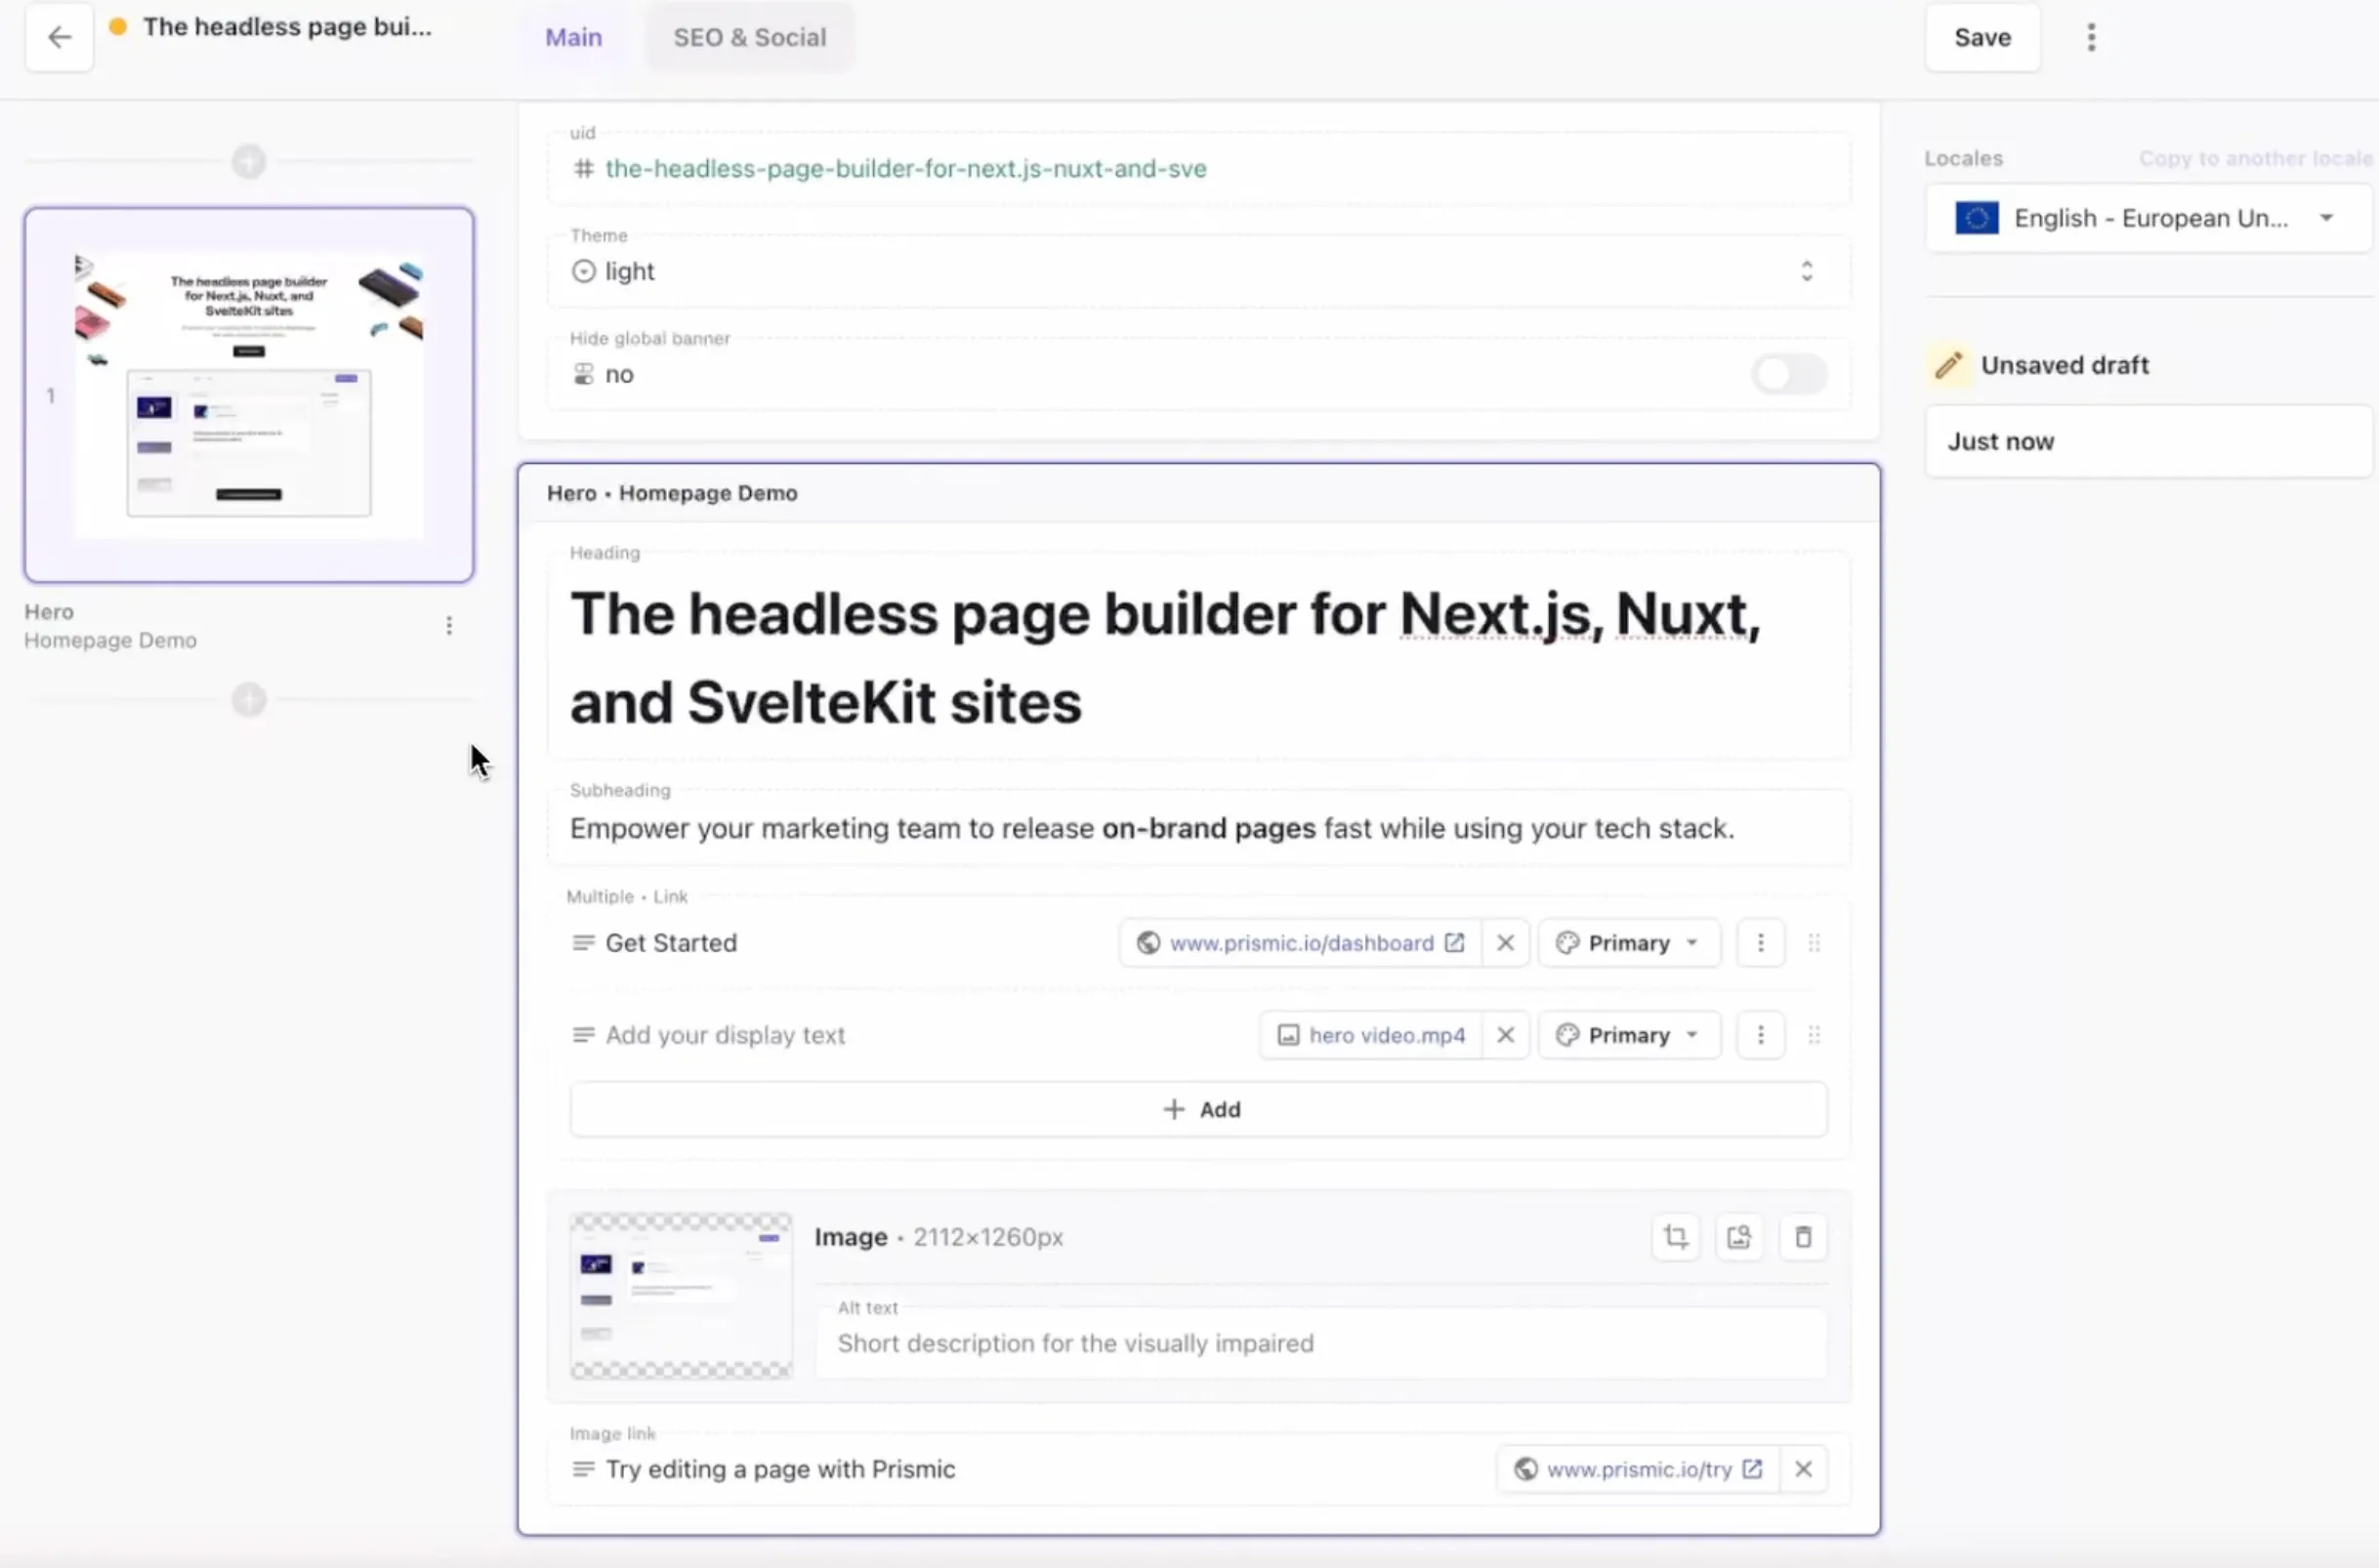
Task: Click the Subheading text field
Action: [1198, 828]
